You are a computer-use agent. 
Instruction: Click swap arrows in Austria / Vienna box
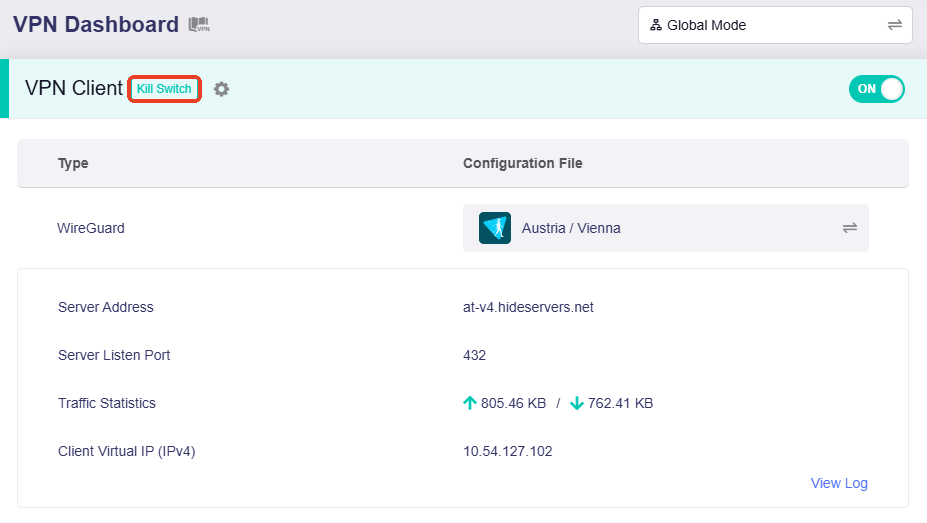click(849, 228)
